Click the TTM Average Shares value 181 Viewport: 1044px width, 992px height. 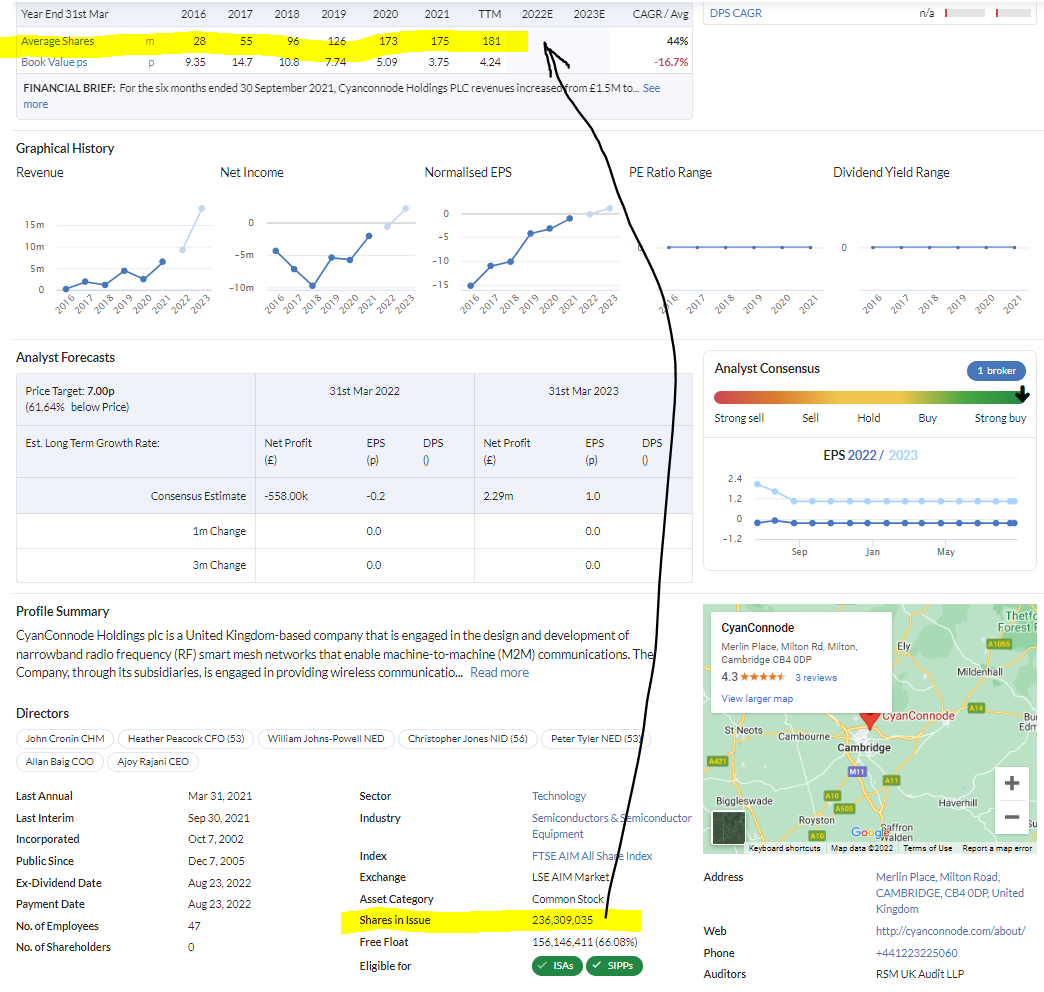pos(491,41)
